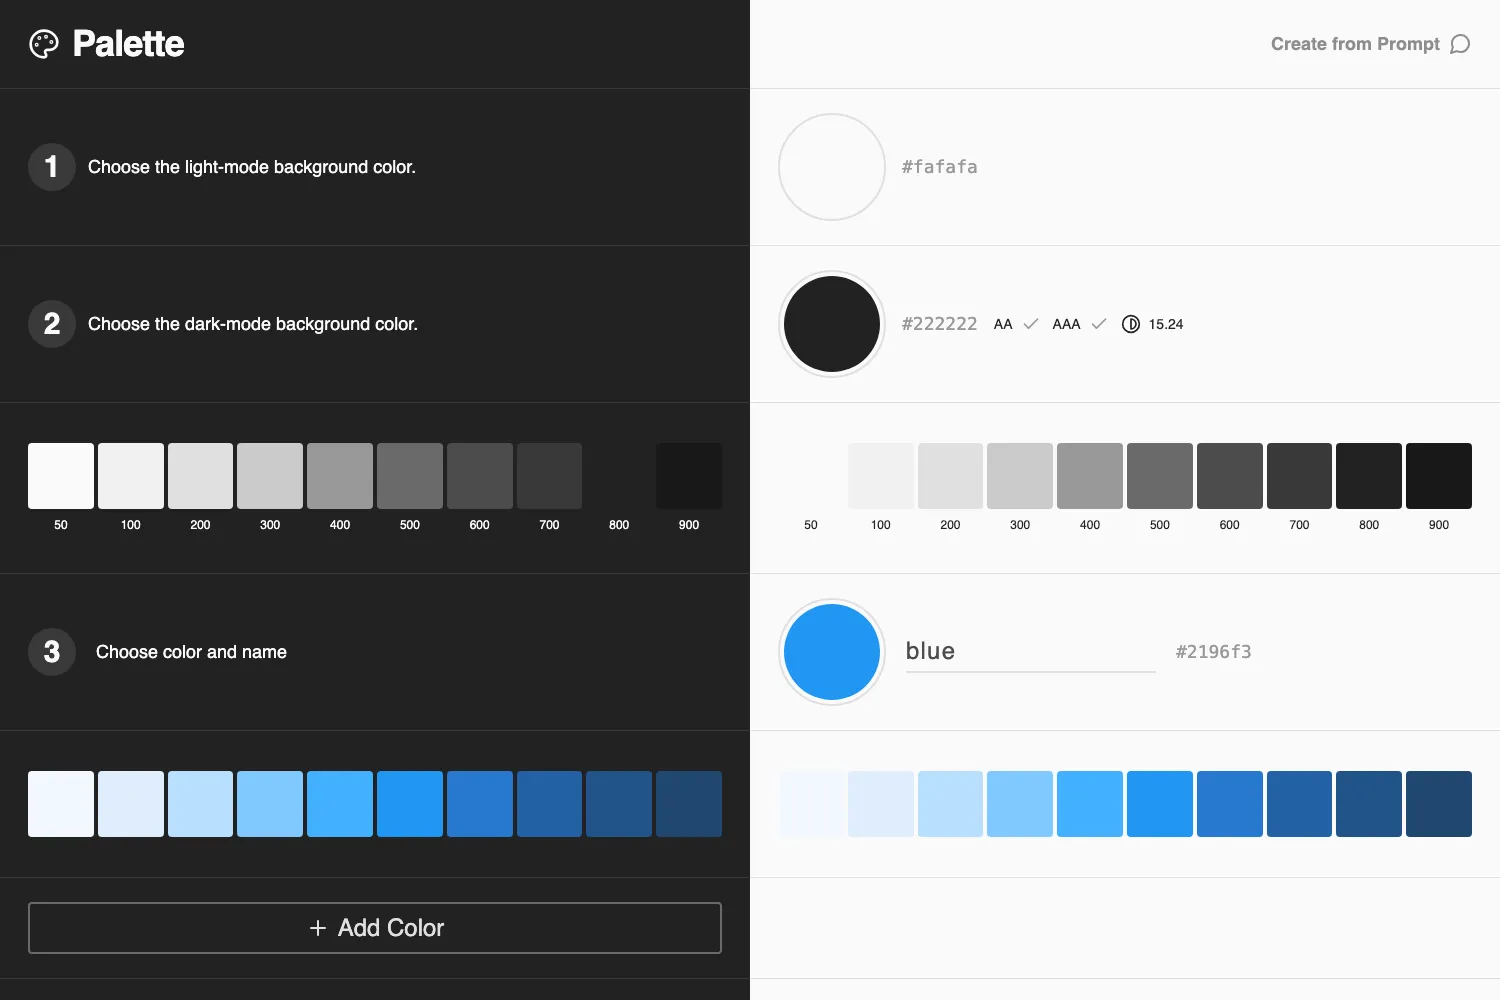
Task: Edit the color name field containing blue
Action: 1031,652
